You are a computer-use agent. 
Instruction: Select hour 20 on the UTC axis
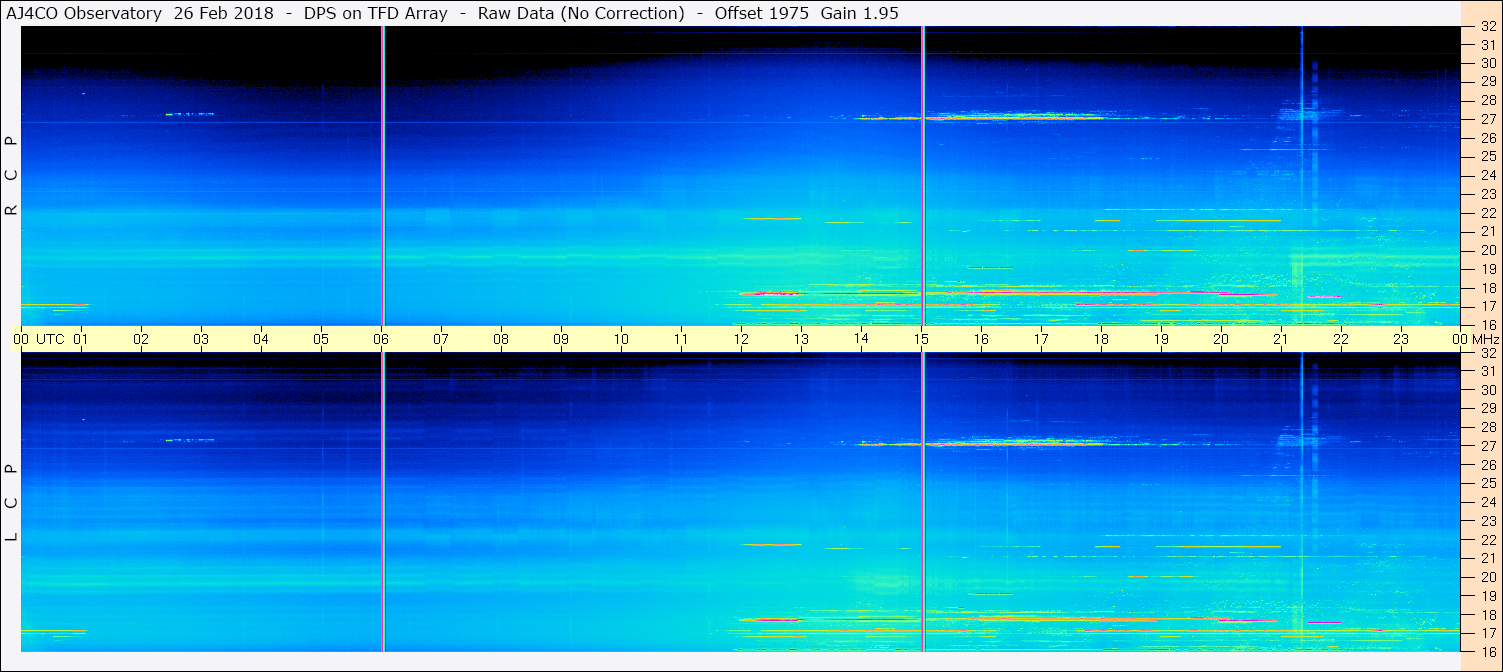pos(1221,339)
